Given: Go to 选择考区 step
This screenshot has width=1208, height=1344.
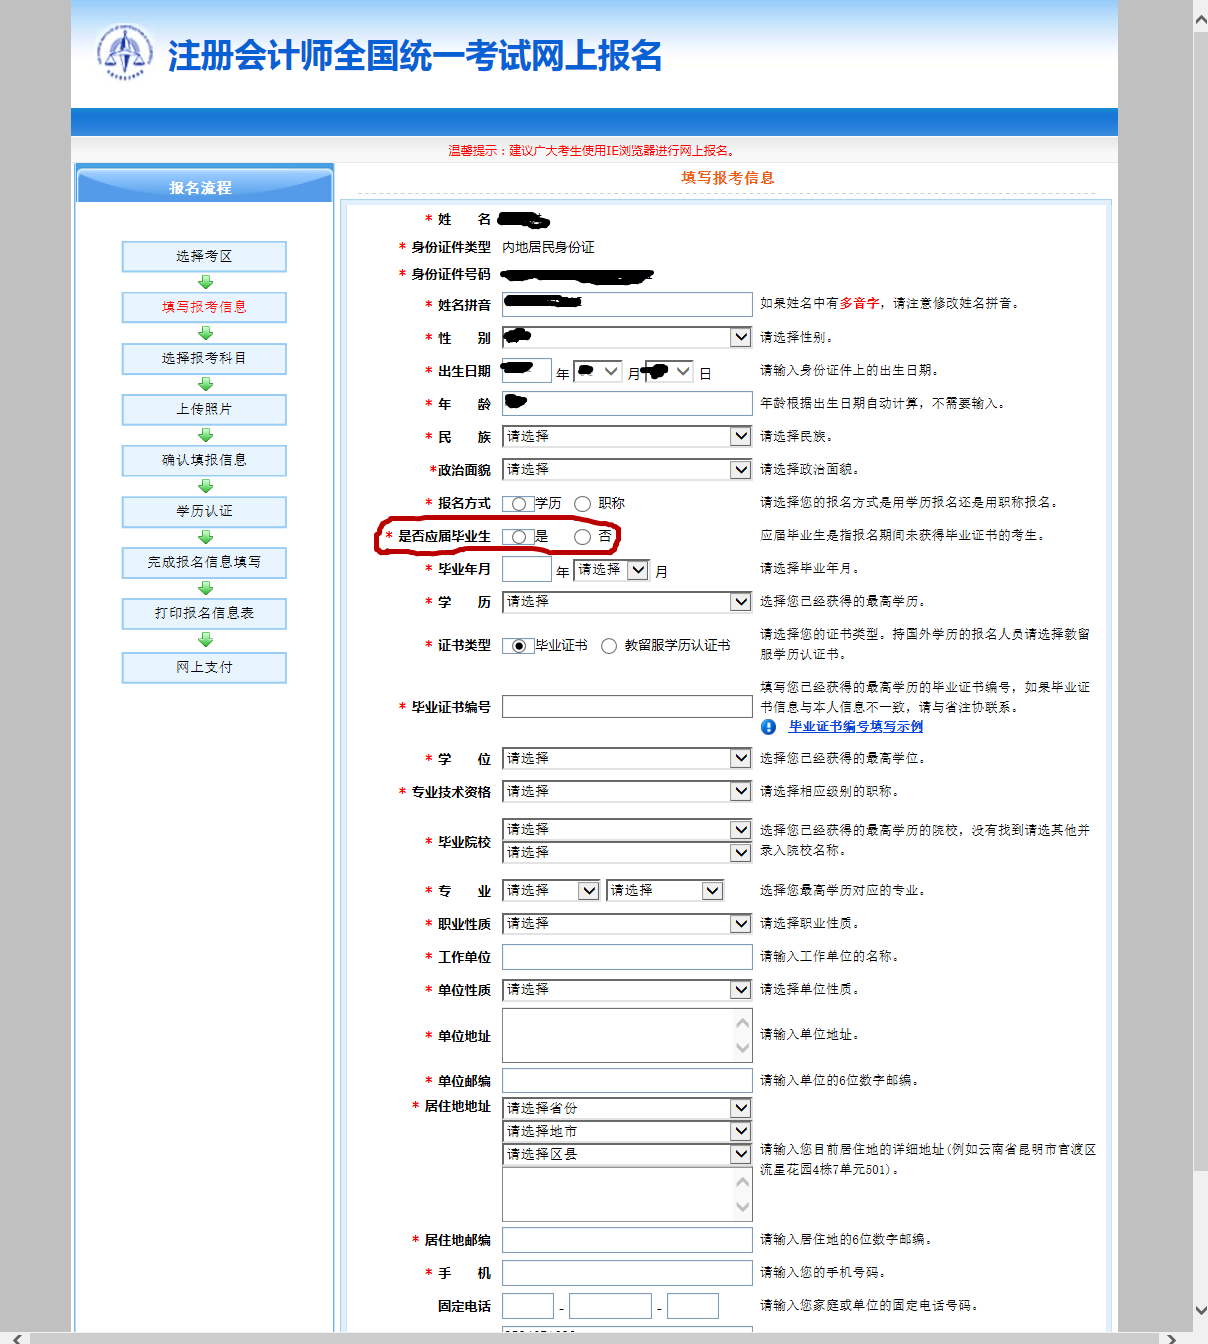Looking at the screenshot, I should tap(204, 256).
